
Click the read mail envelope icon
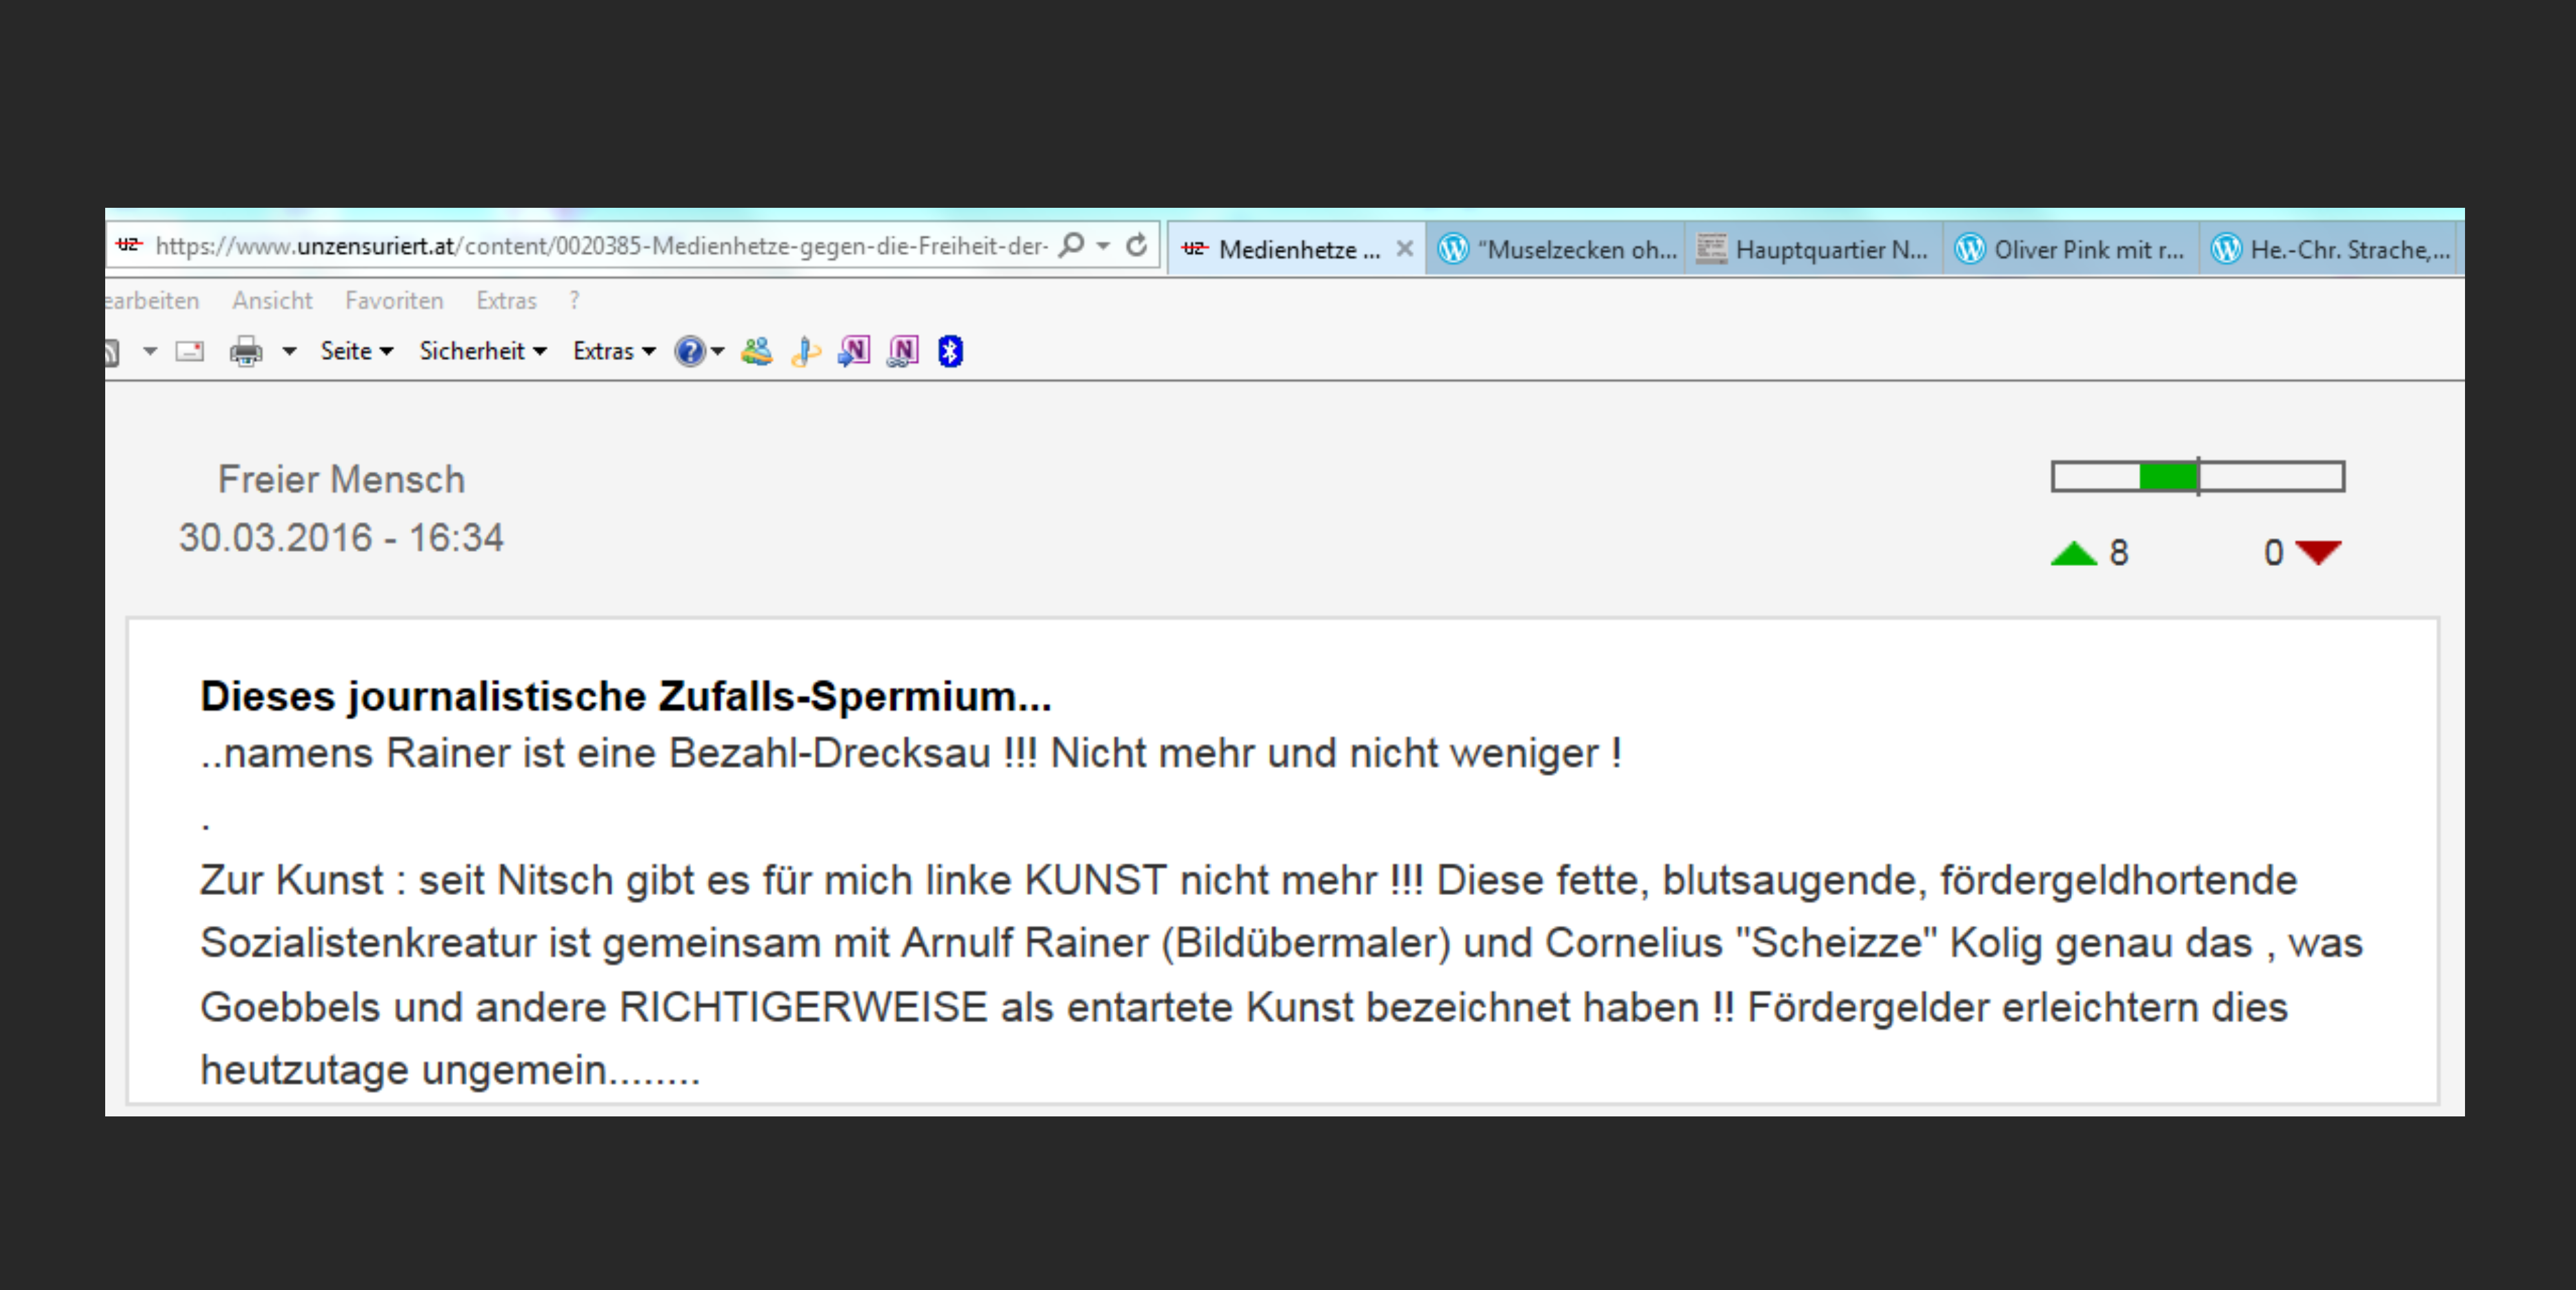point(189,351)
